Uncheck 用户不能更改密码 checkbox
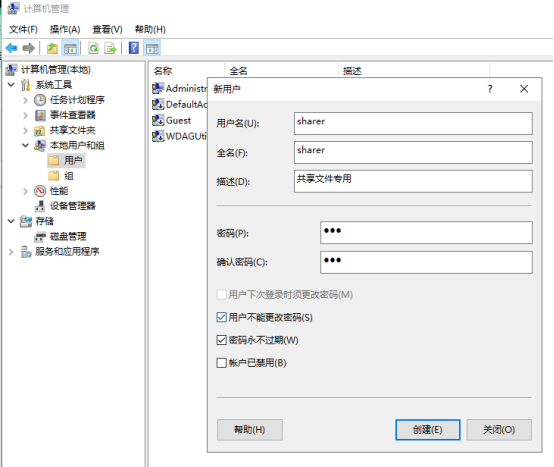Image resolution: width=554 pixels, height=467 pixels. coord(221,317)
